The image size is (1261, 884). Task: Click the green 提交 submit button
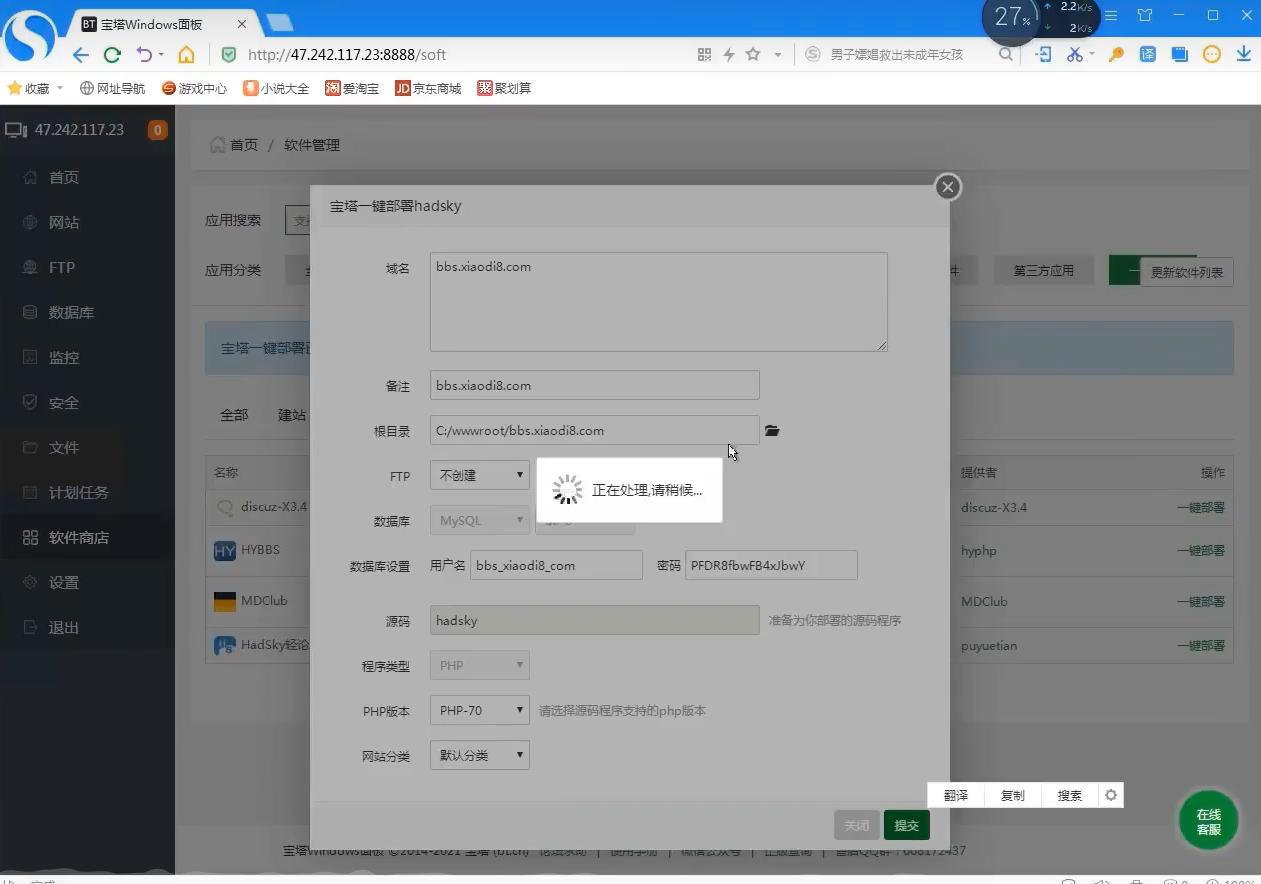coord(906,825)
